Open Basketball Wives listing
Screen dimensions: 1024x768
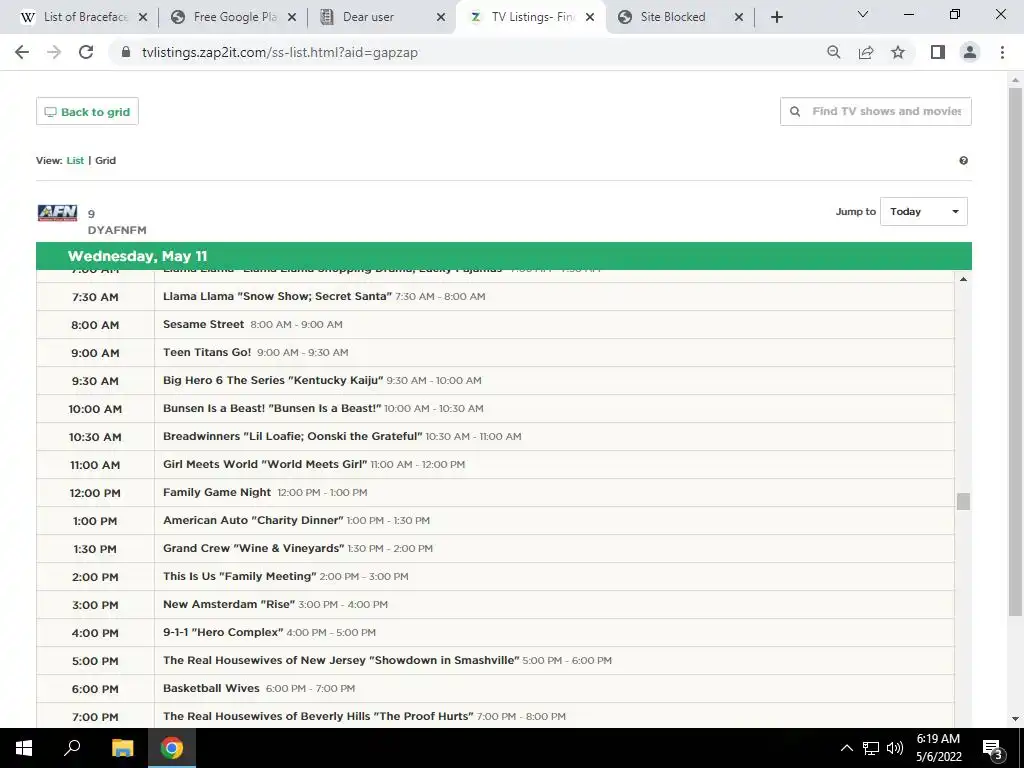[211, 689]
